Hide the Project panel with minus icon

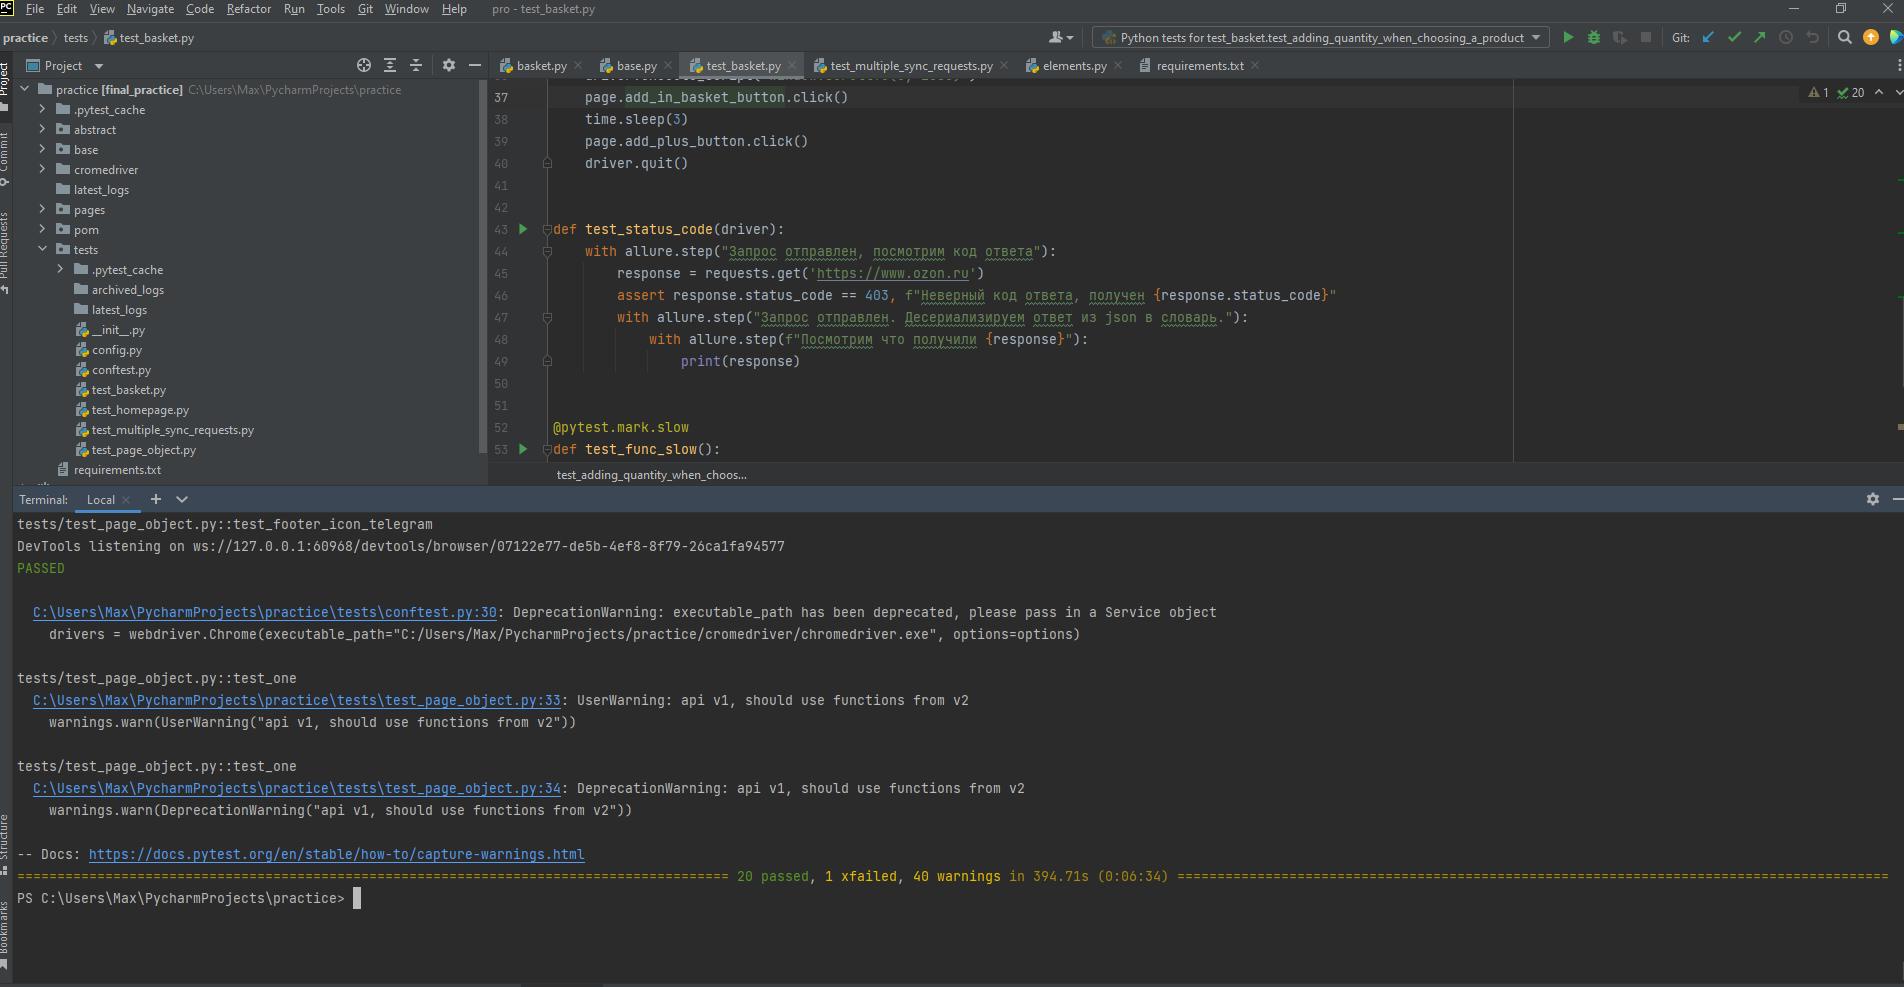[475, 65]
